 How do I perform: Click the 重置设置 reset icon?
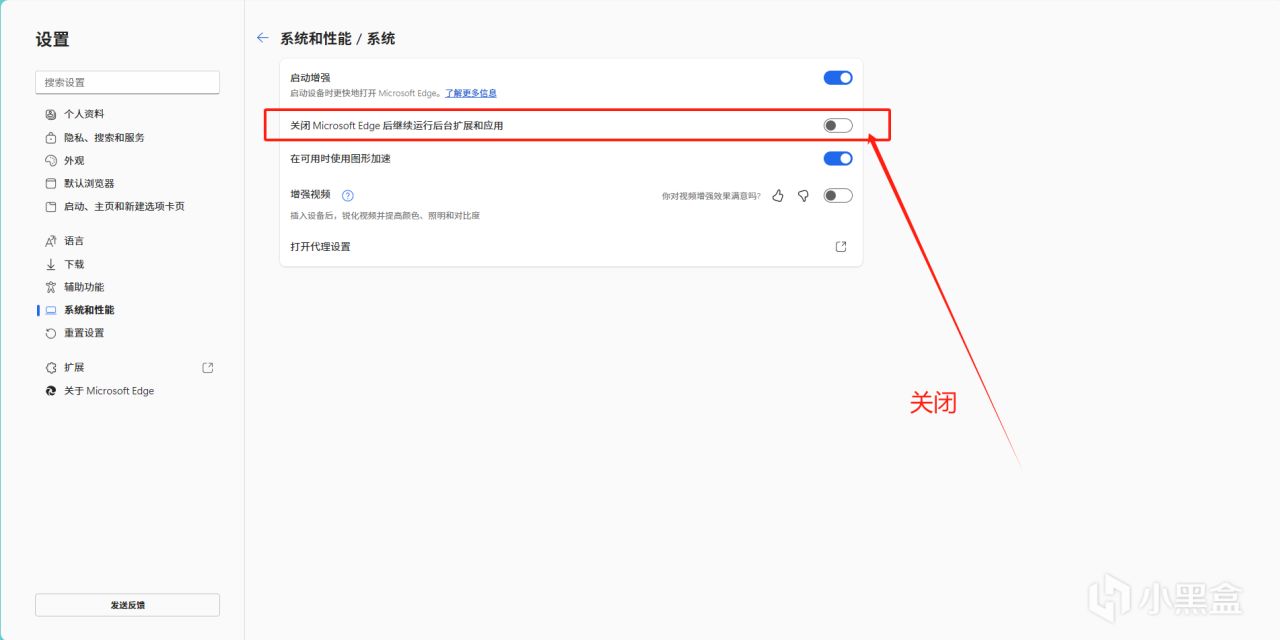51,333
